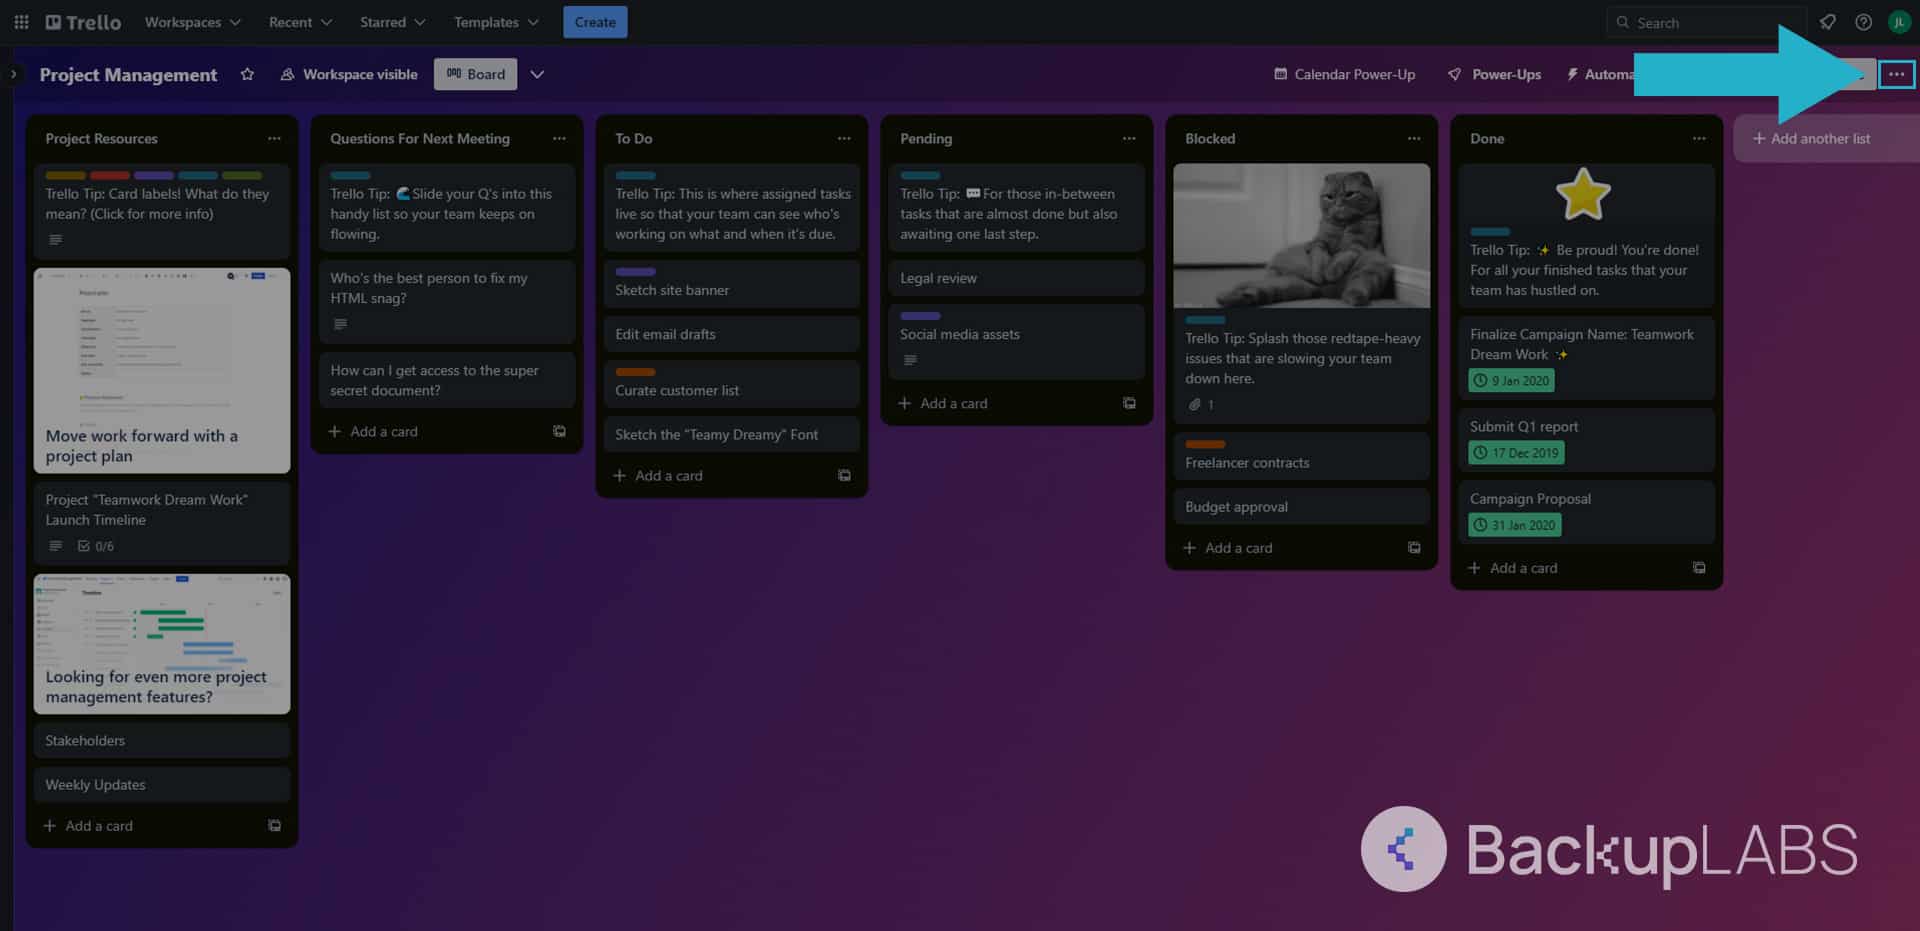The height and width of the screenshot is (931, 1920).
Task: Open the cat photo cover card
Action: click(1301, 236)
